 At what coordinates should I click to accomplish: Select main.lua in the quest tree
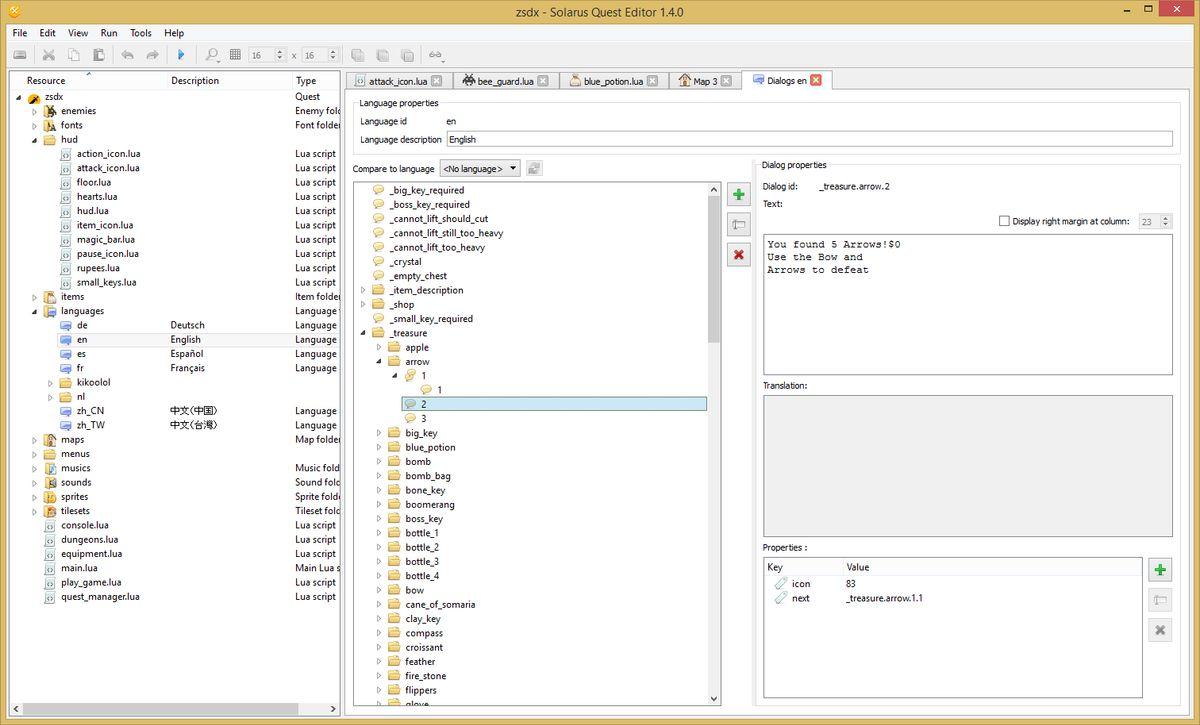point(79,568)
